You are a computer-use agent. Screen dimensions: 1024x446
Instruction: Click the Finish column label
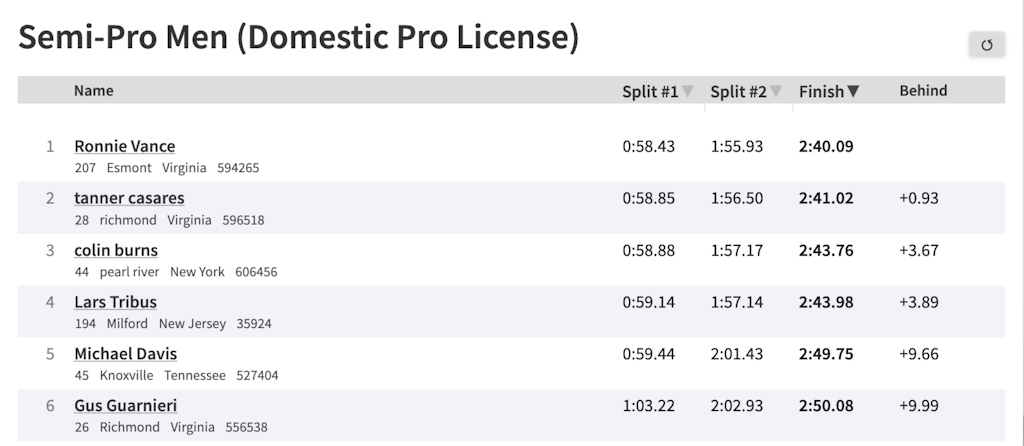coord(821,91)
